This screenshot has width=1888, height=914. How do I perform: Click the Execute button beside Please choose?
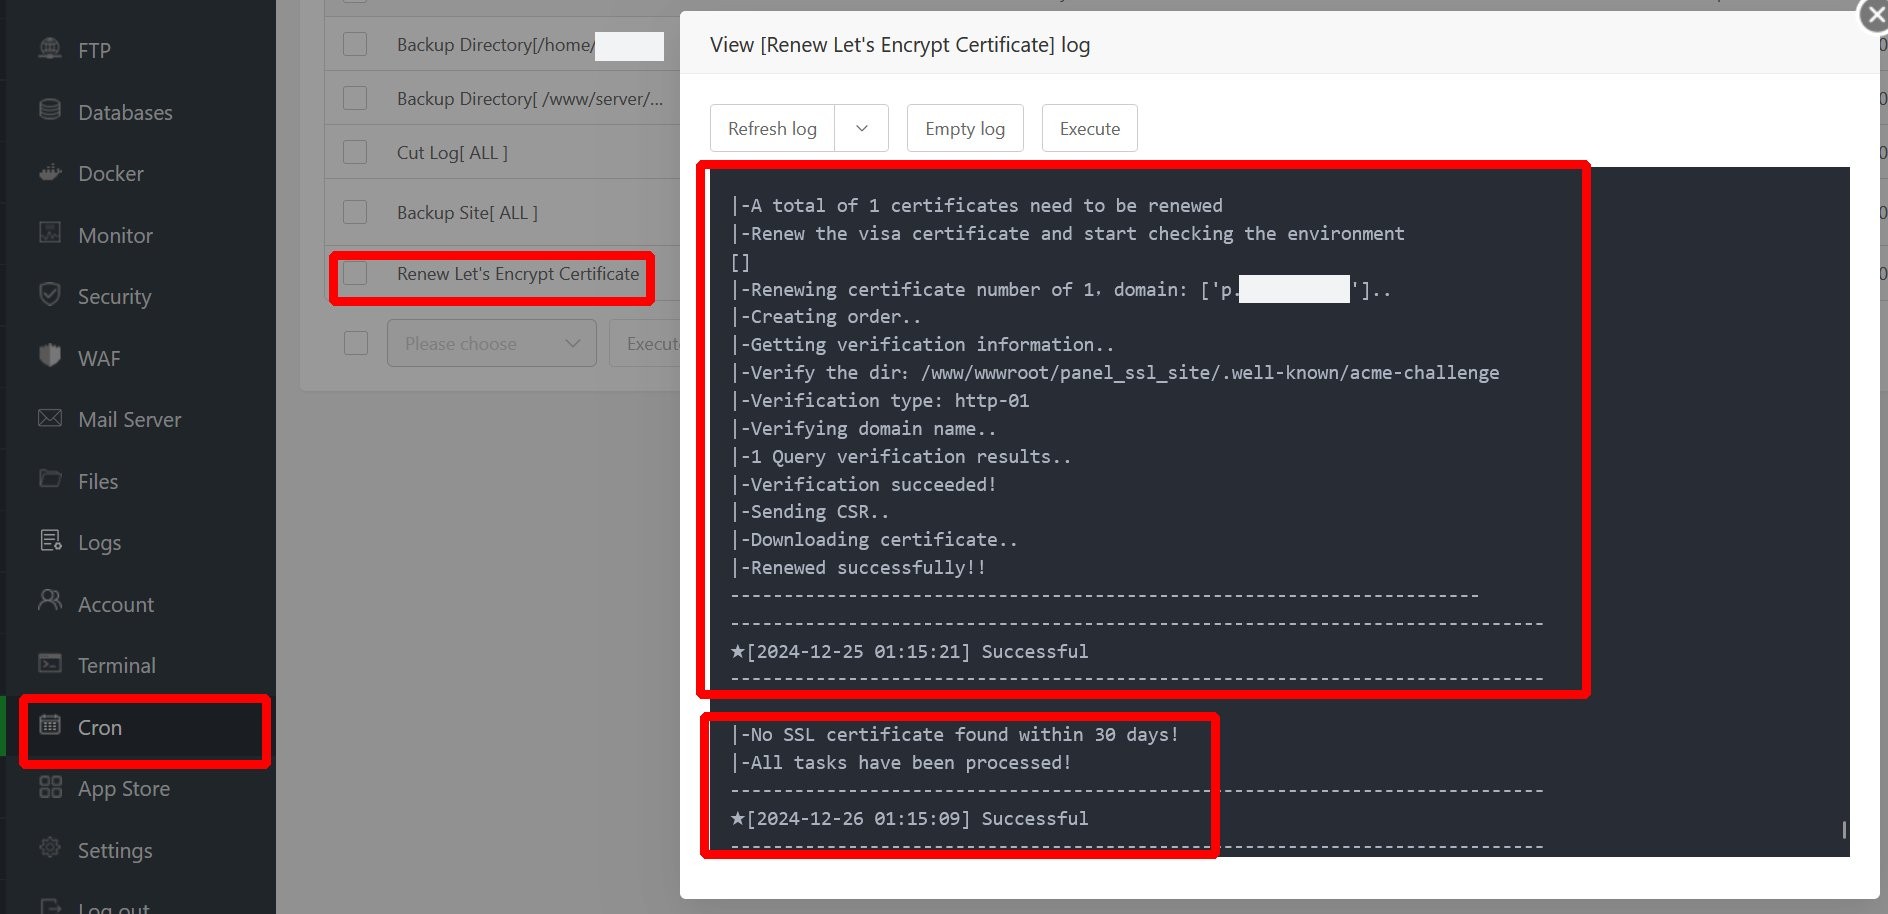click(x=646, y=343)
